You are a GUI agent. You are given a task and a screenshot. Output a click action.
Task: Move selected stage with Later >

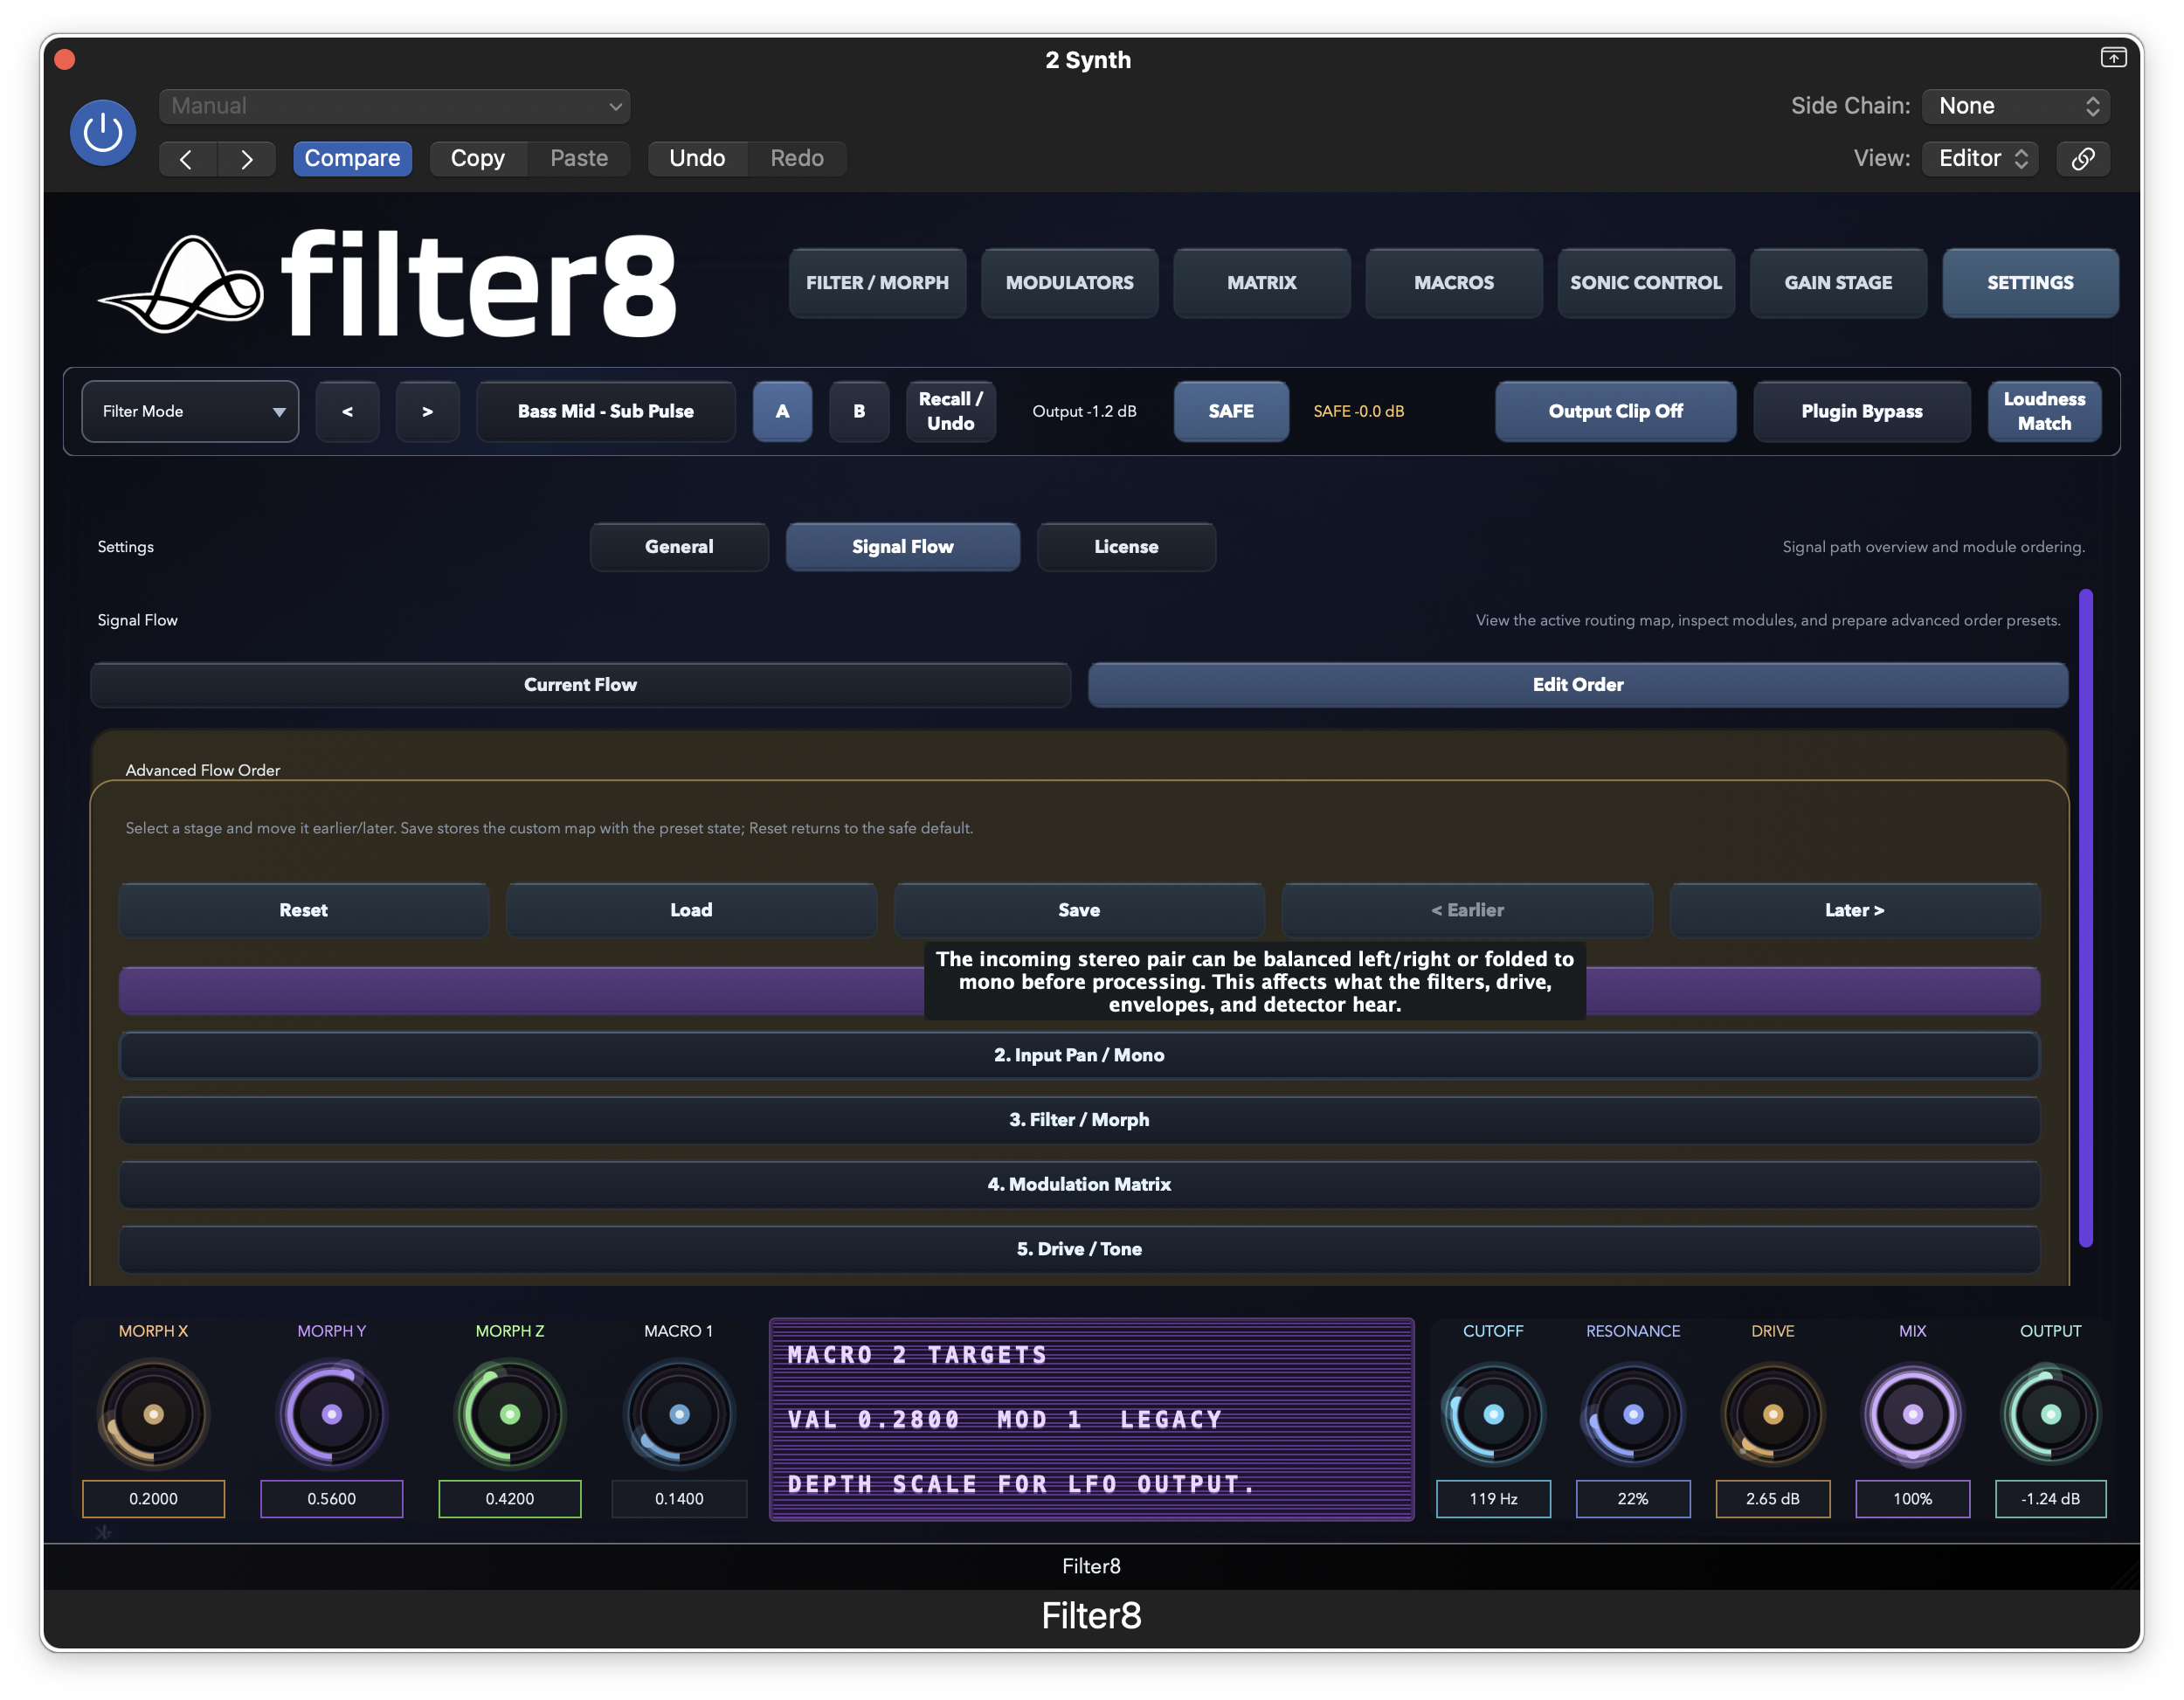coord(1854,910)
